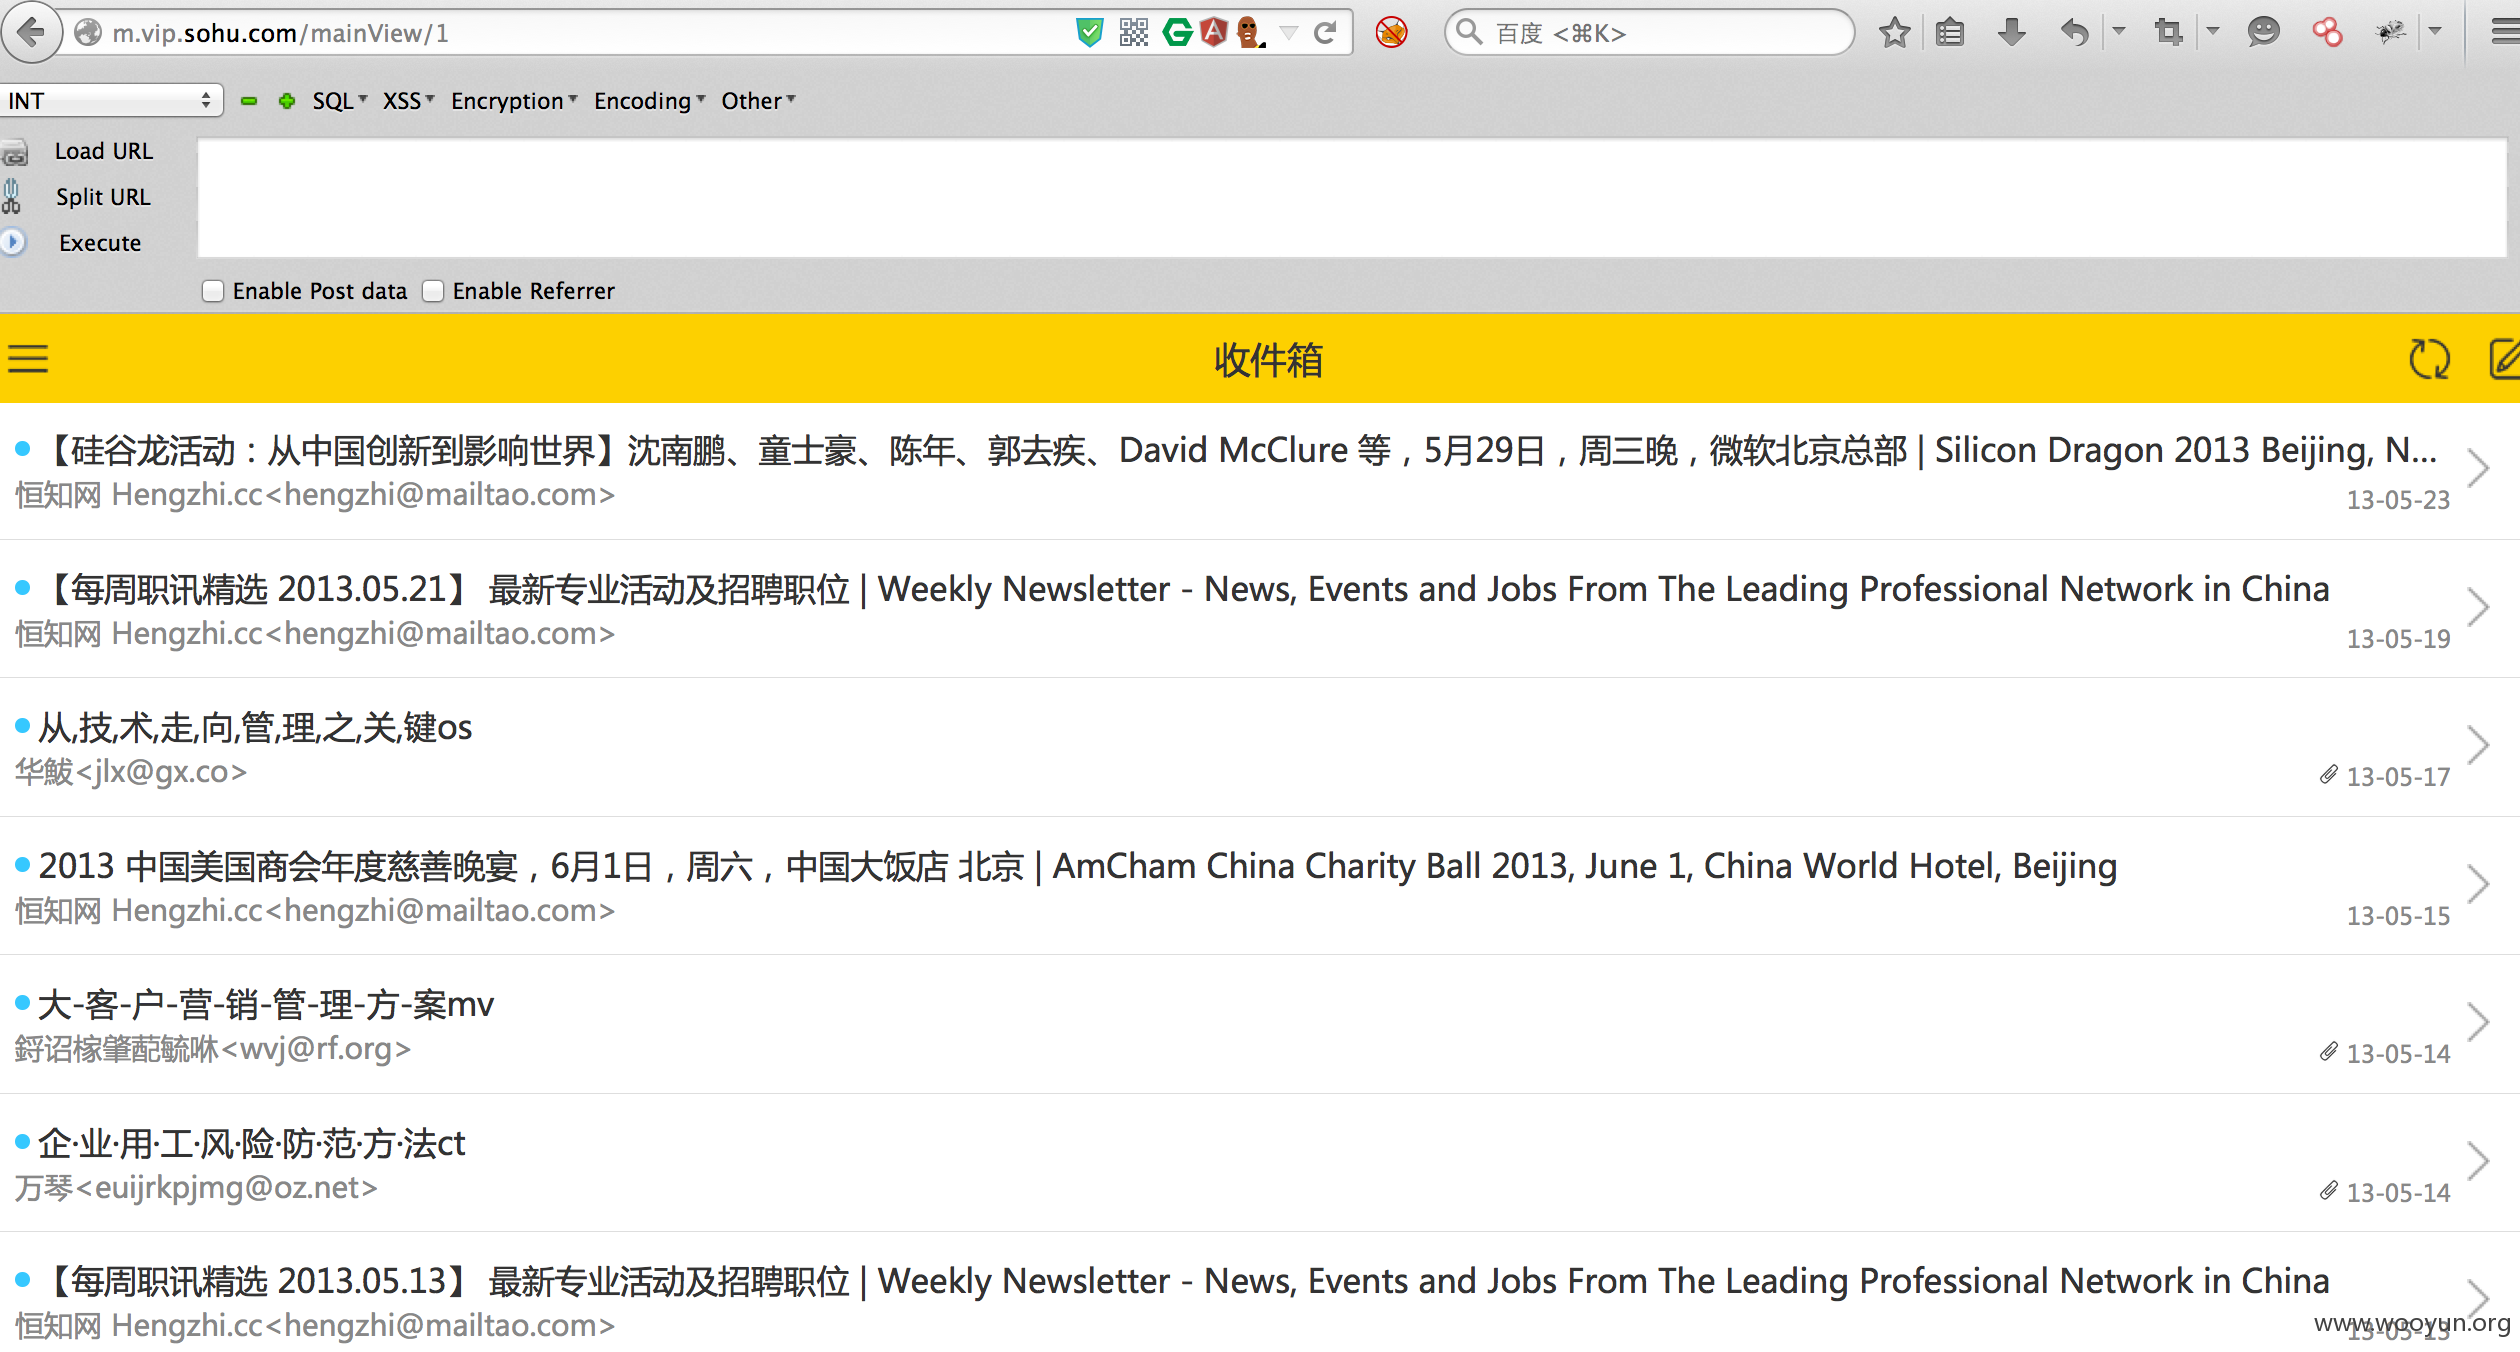This screenshot has width=2520, height=1352.
Task: Open the mailbox hamburger side menu
Action: click(28, 359)
